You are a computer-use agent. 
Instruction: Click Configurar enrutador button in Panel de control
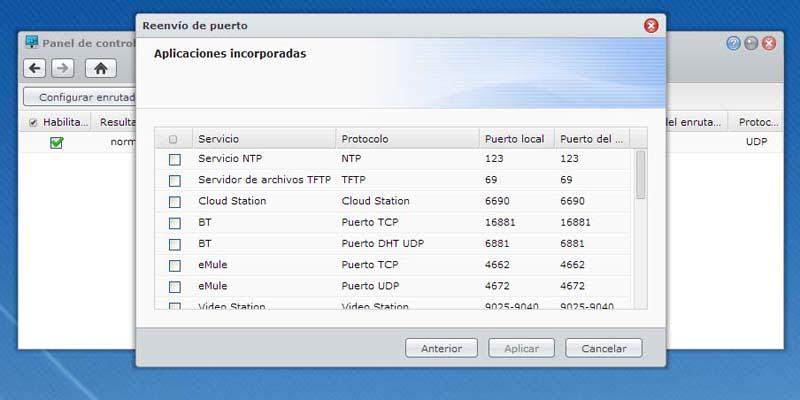coord(82,97)
